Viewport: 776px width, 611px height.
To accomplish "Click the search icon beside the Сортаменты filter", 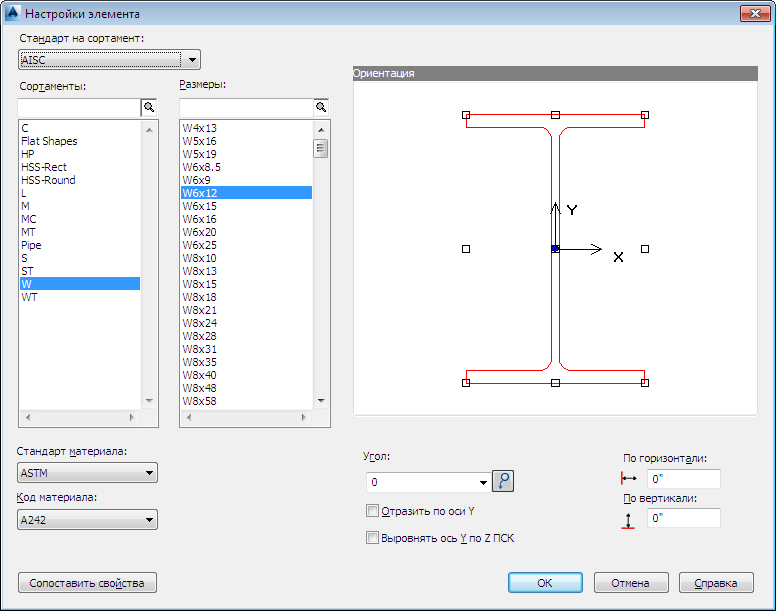I will click(x=149, y=107).
